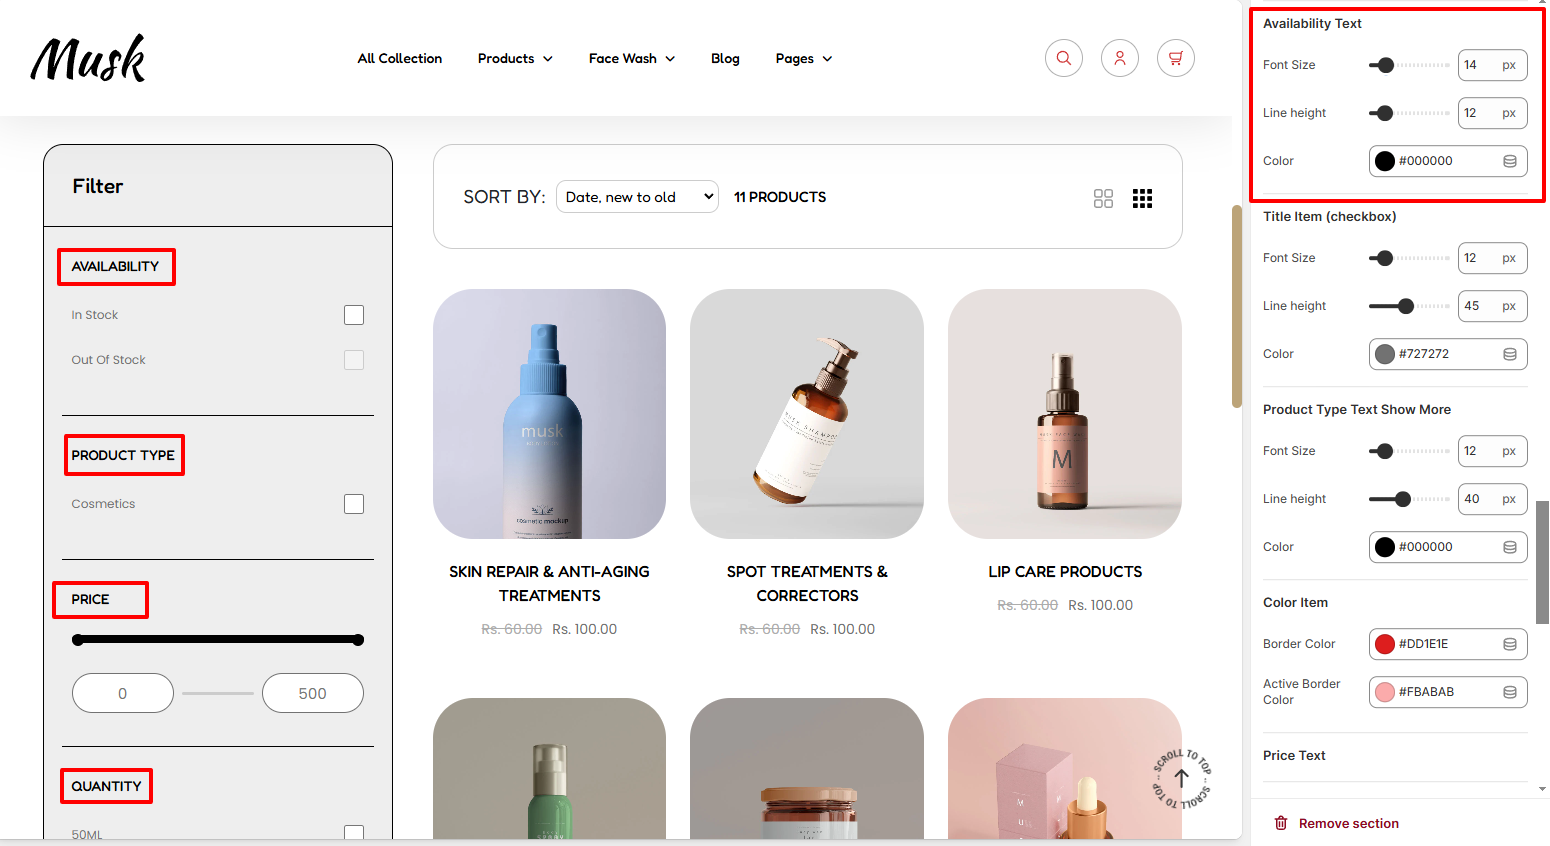Click Remove section

1348,823
